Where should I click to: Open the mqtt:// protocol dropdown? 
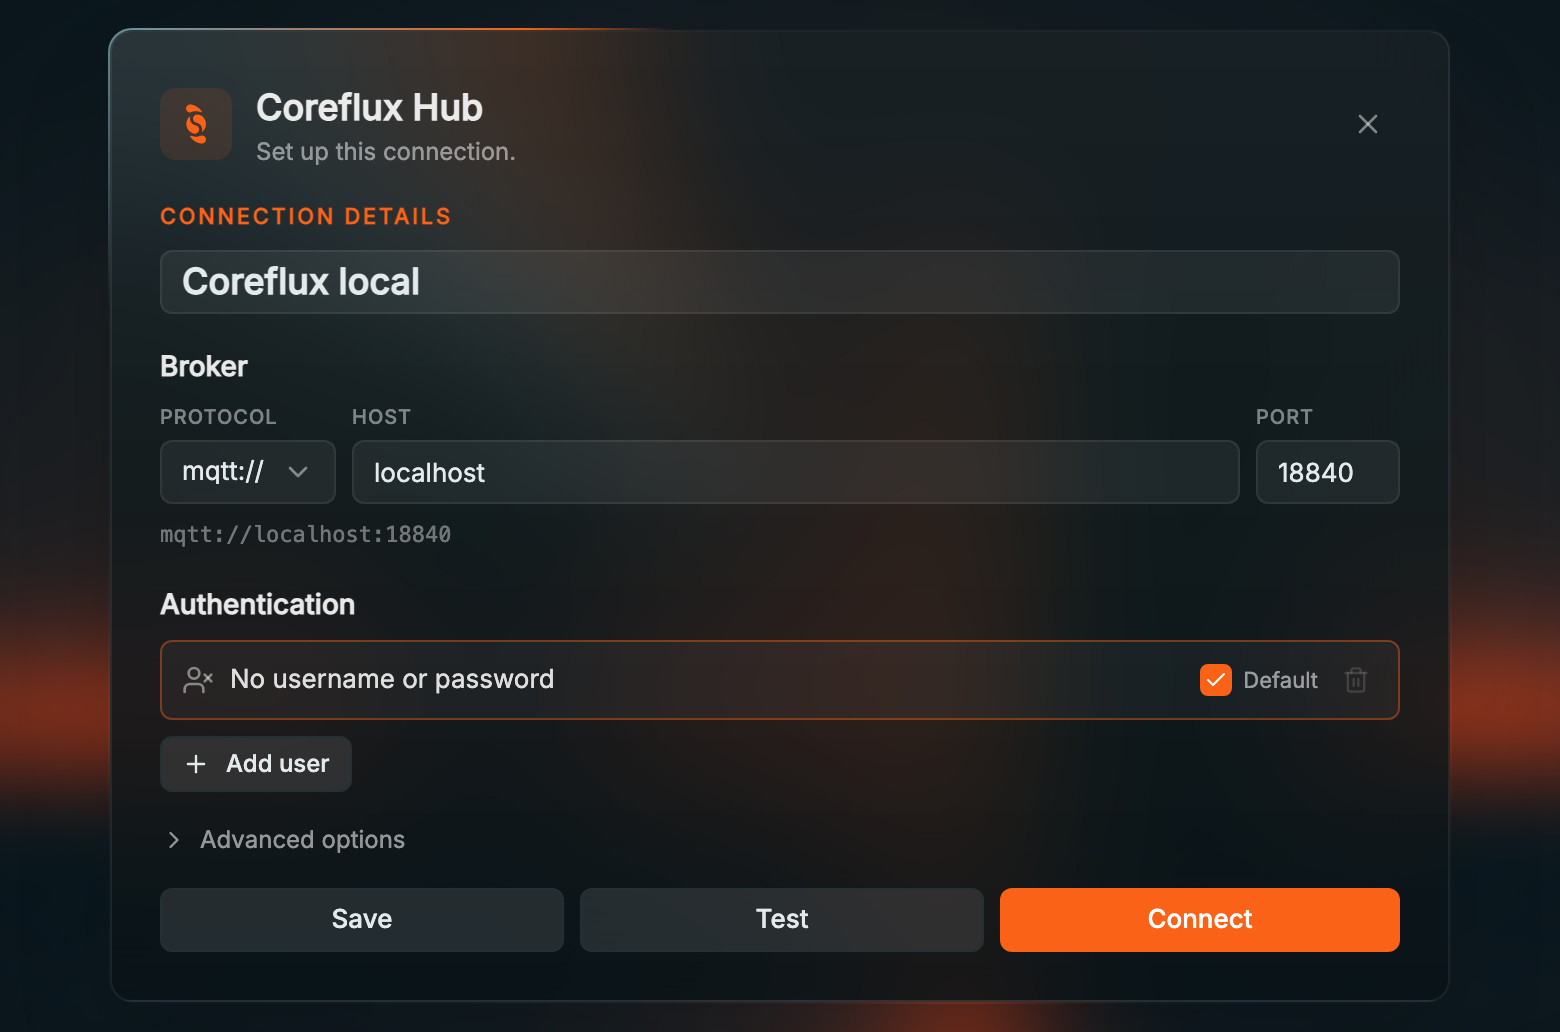(x=248, y=472)
